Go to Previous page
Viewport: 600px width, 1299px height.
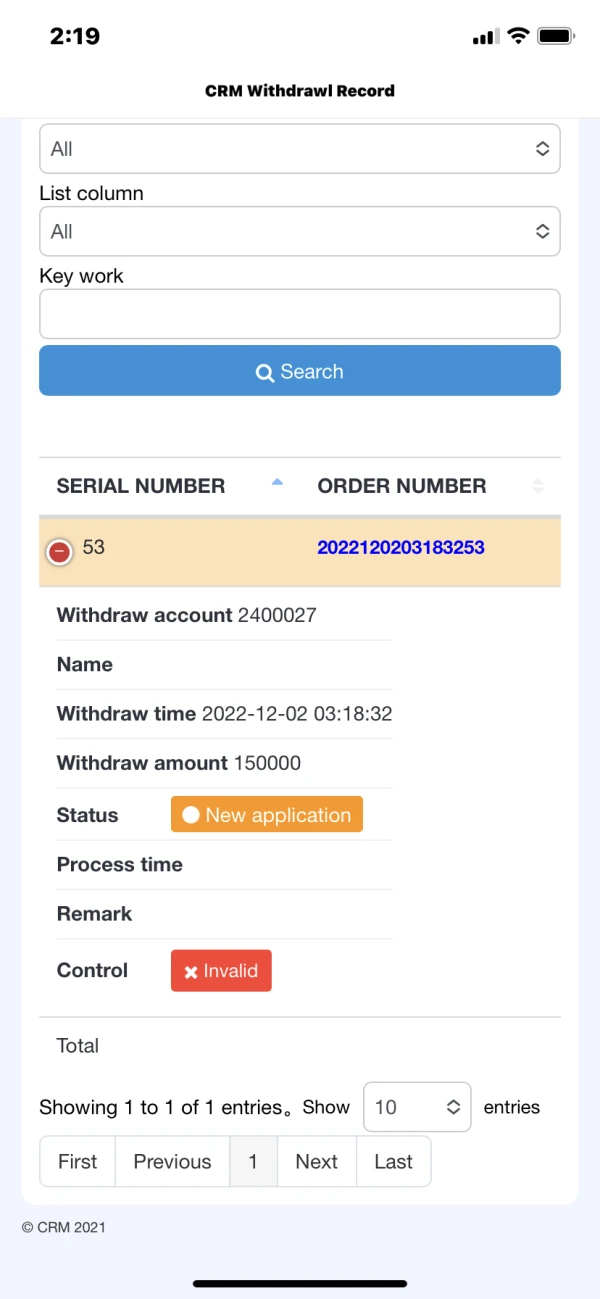click(172, 1161)
